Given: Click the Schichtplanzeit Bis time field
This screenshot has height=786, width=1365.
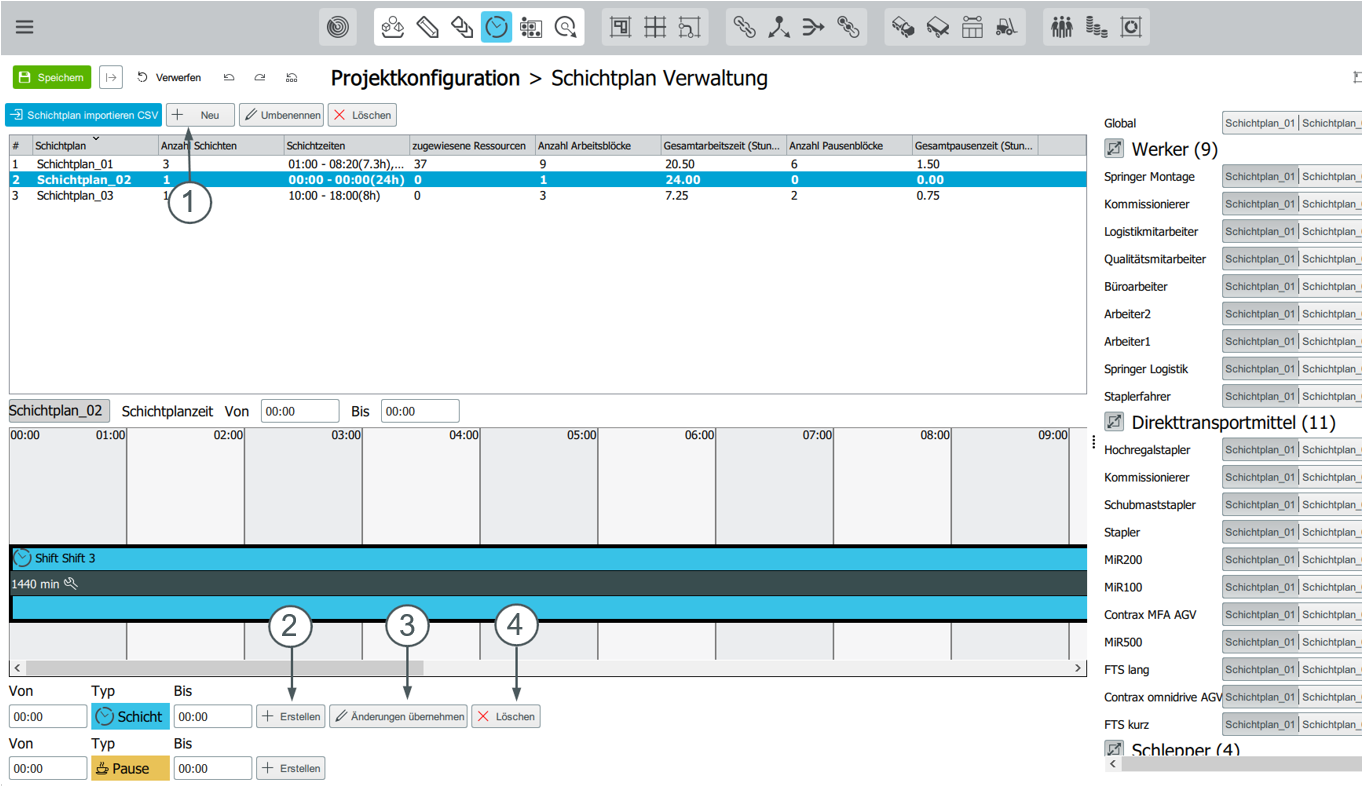Looking at the screenshot, I should click(x=420, y=411).
